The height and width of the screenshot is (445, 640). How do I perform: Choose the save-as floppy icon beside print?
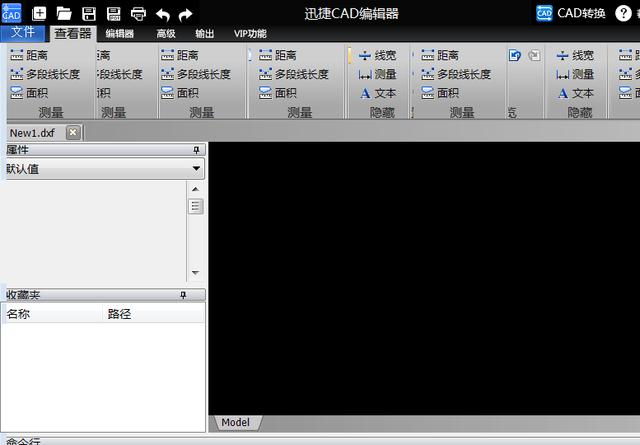tap(113, 14)
